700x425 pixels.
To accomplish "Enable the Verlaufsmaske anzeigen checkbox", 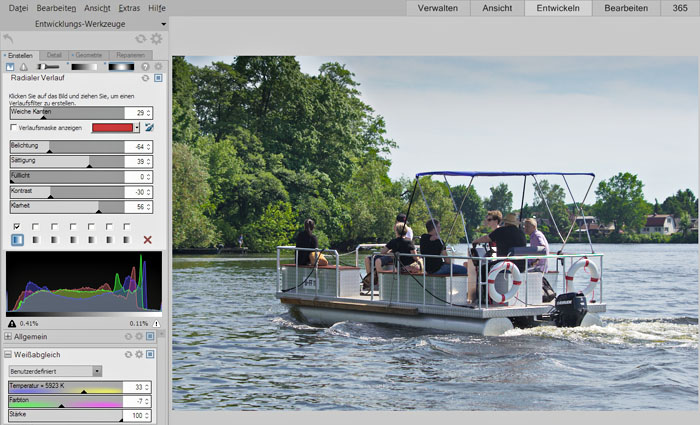I will coord(13,128).
